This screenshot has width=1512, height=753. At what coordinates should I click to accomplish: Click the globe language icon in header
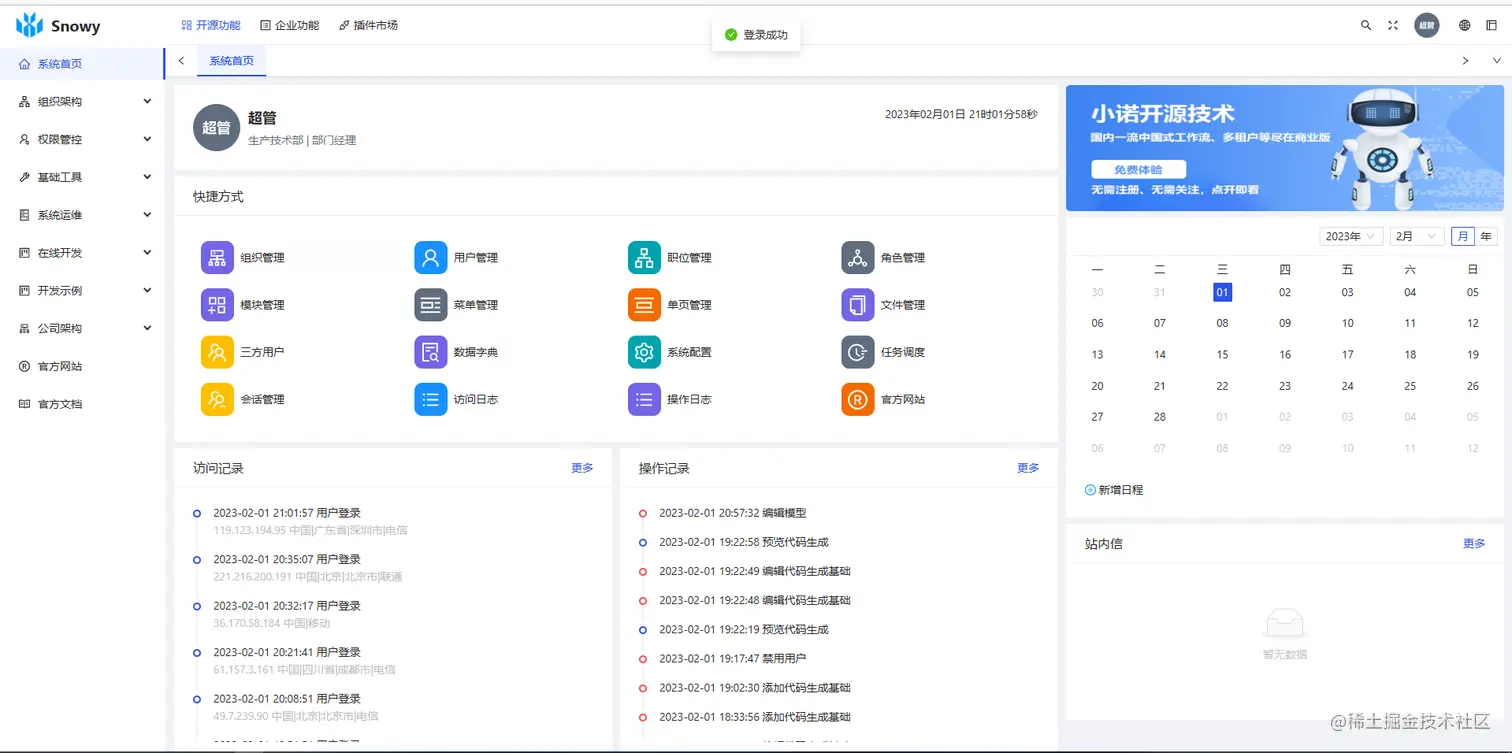tap(1465, 25)
